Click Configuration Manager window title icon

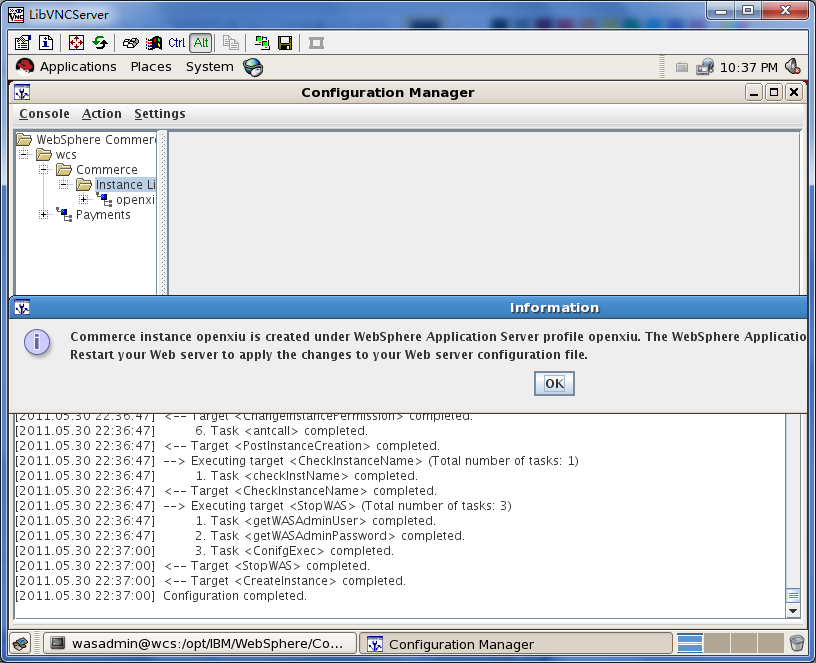point(22,93)
